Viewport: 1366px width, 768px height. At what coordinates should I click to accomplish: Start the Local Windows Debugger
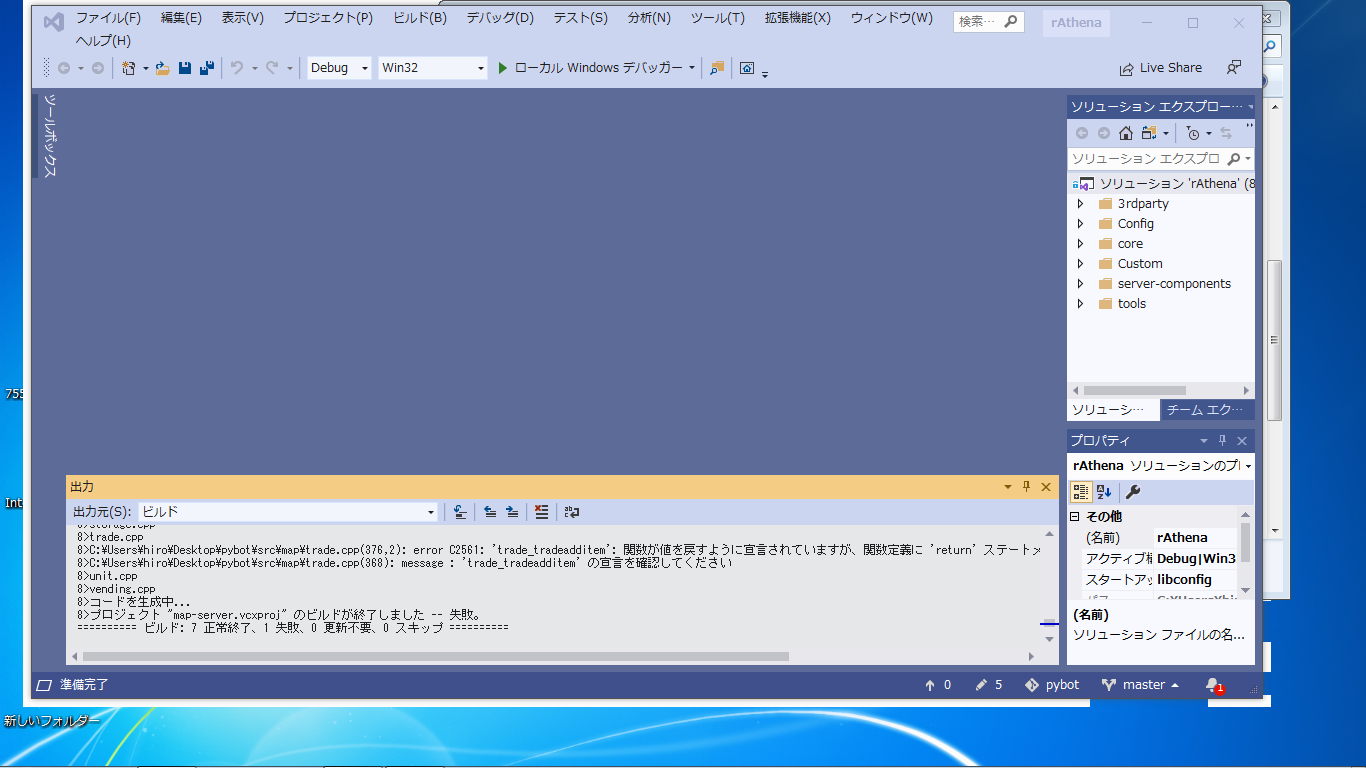click(597, 68)
